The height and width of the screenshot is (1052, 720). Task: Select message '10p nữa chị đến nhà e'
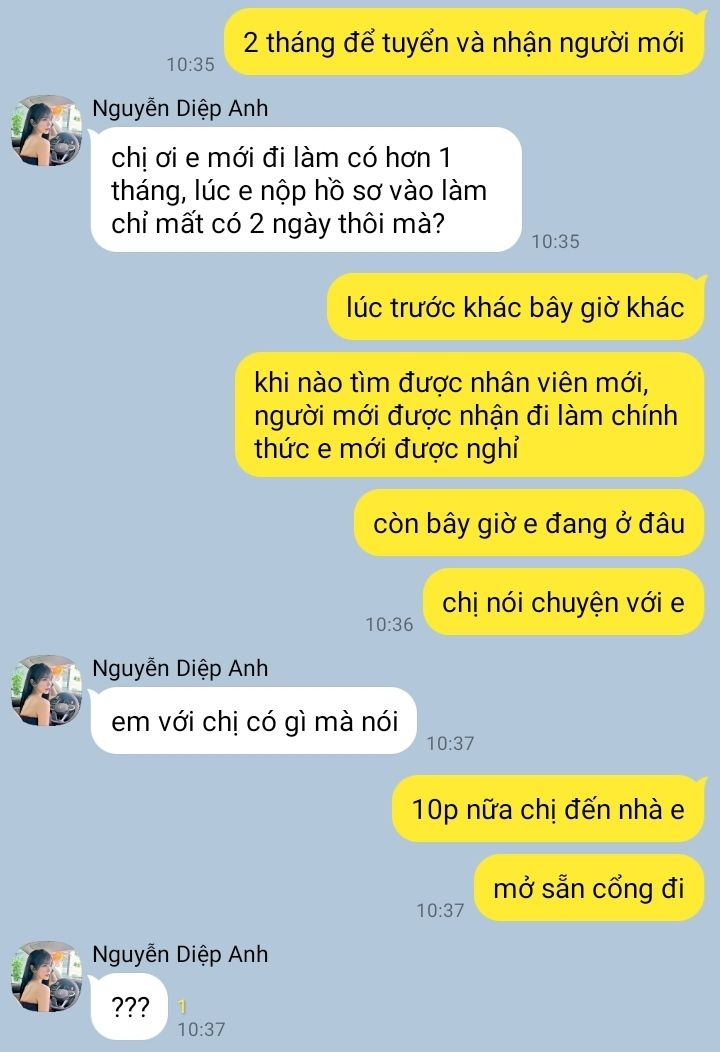[x=548, y=809]
